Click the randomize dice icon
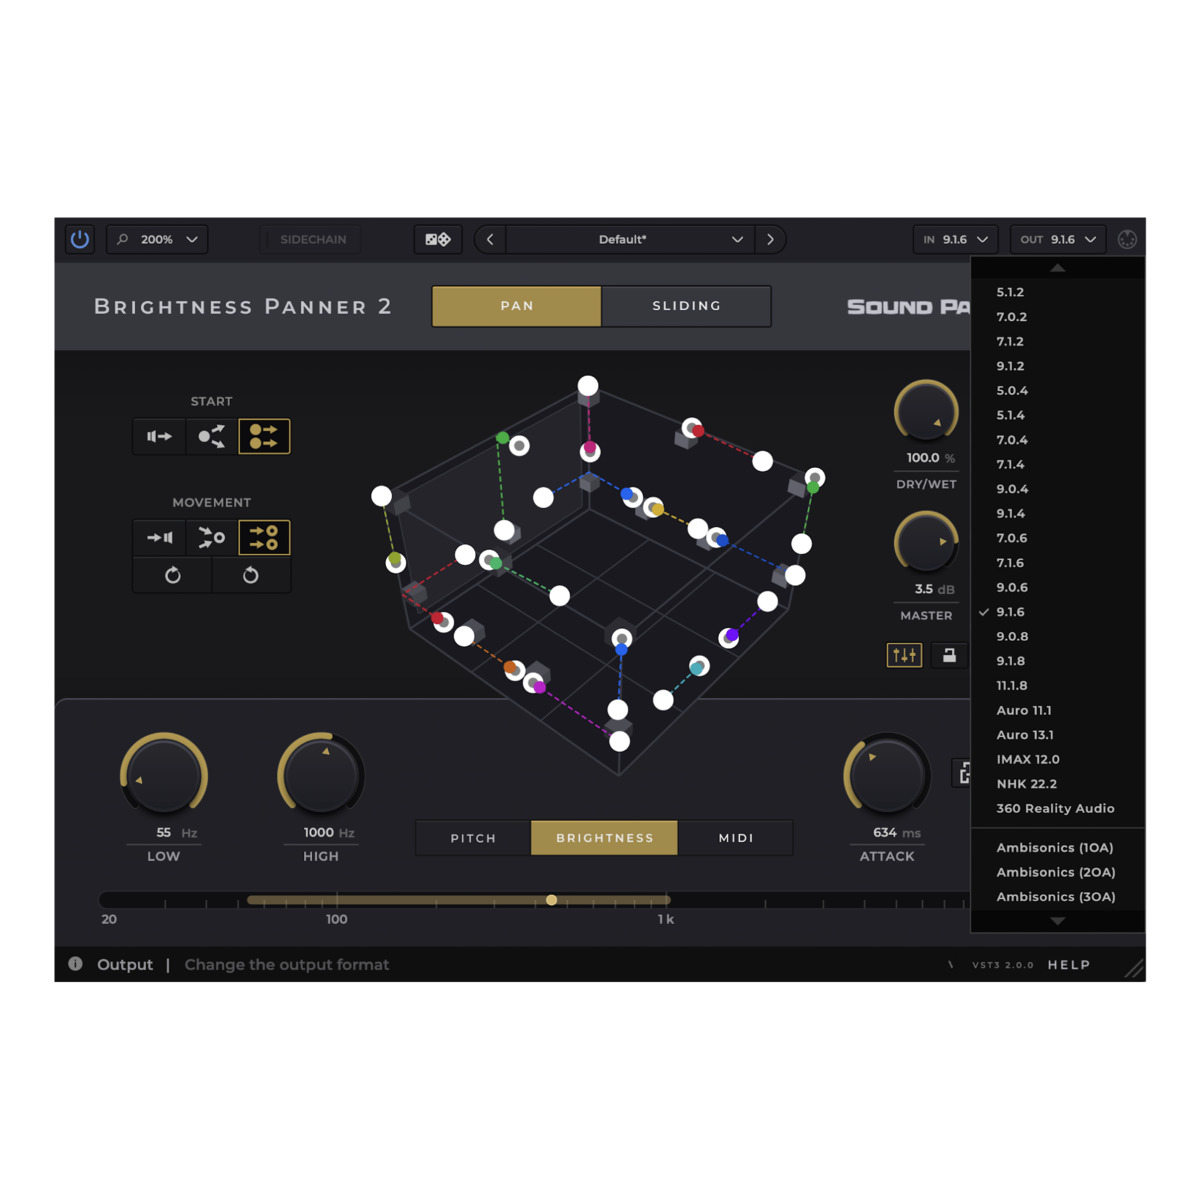Image resolution: width=1200 pixels, height=1200 pixels. 438,240
